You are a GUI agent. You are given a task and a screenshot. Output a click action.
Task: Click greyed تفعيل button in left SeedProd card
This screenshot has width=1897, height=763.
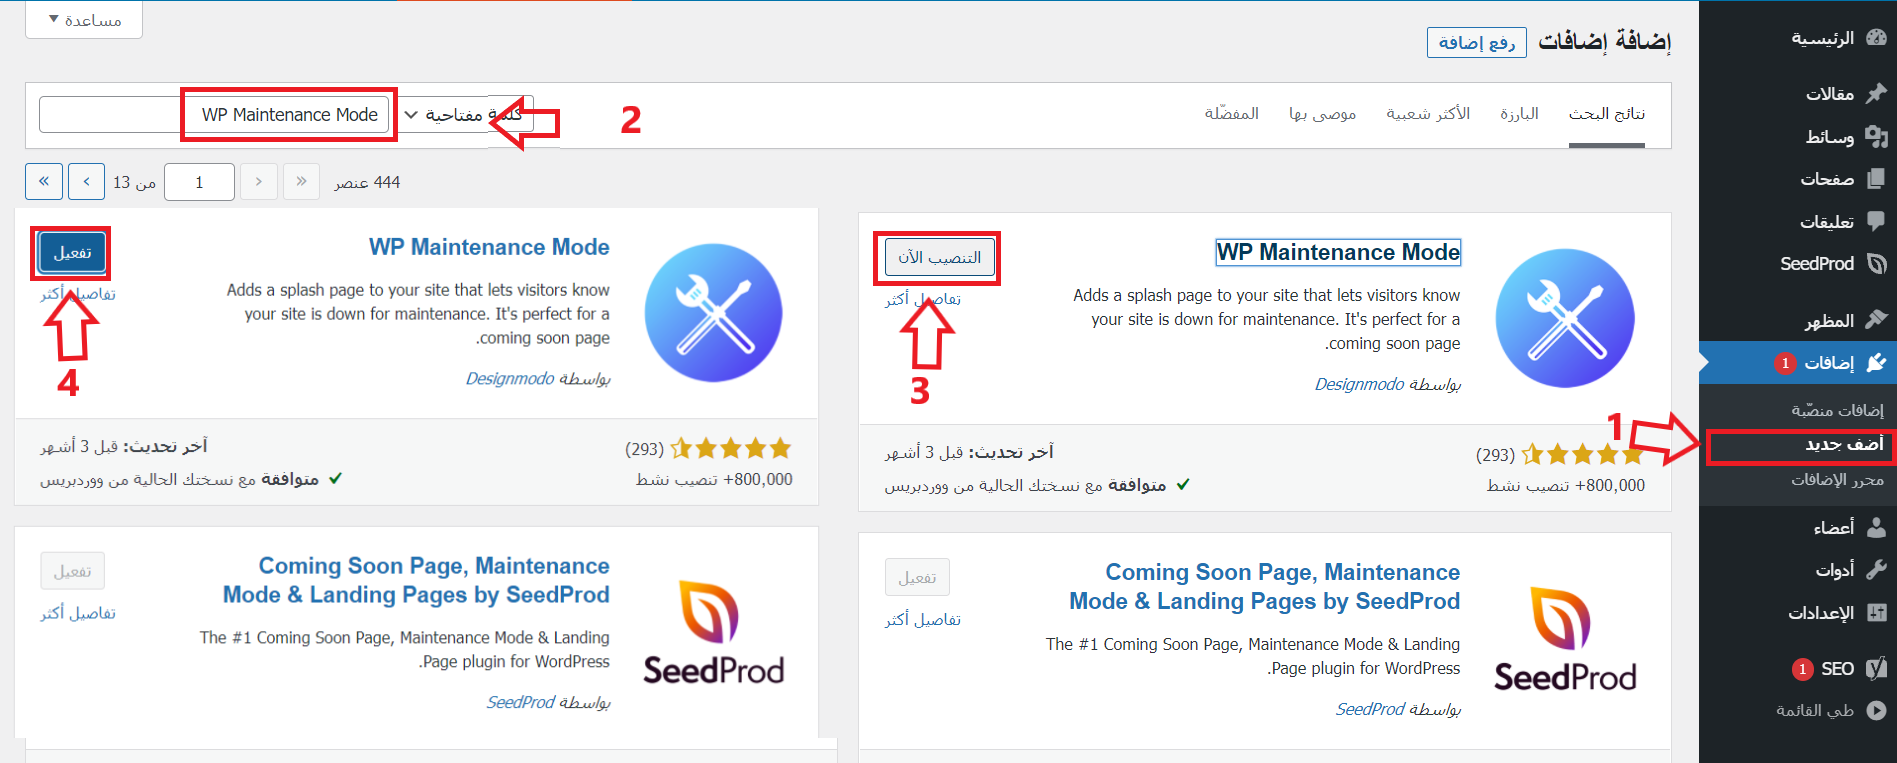[72, 571]
